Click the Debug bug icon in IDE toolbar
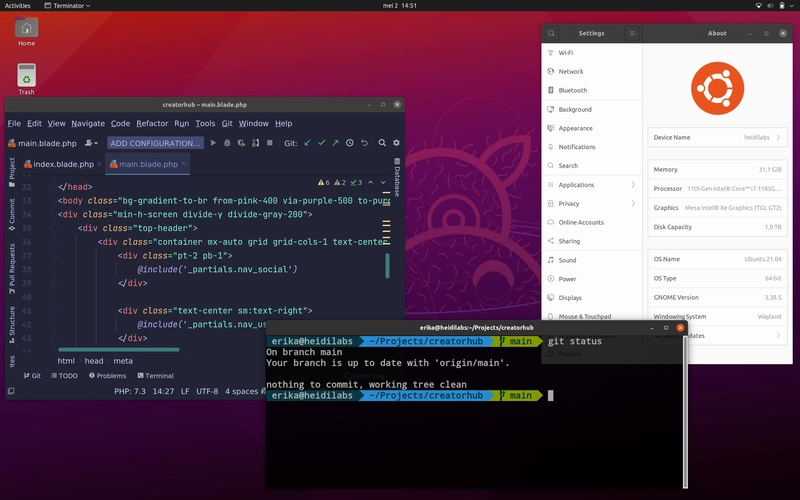 click(228, 143)
